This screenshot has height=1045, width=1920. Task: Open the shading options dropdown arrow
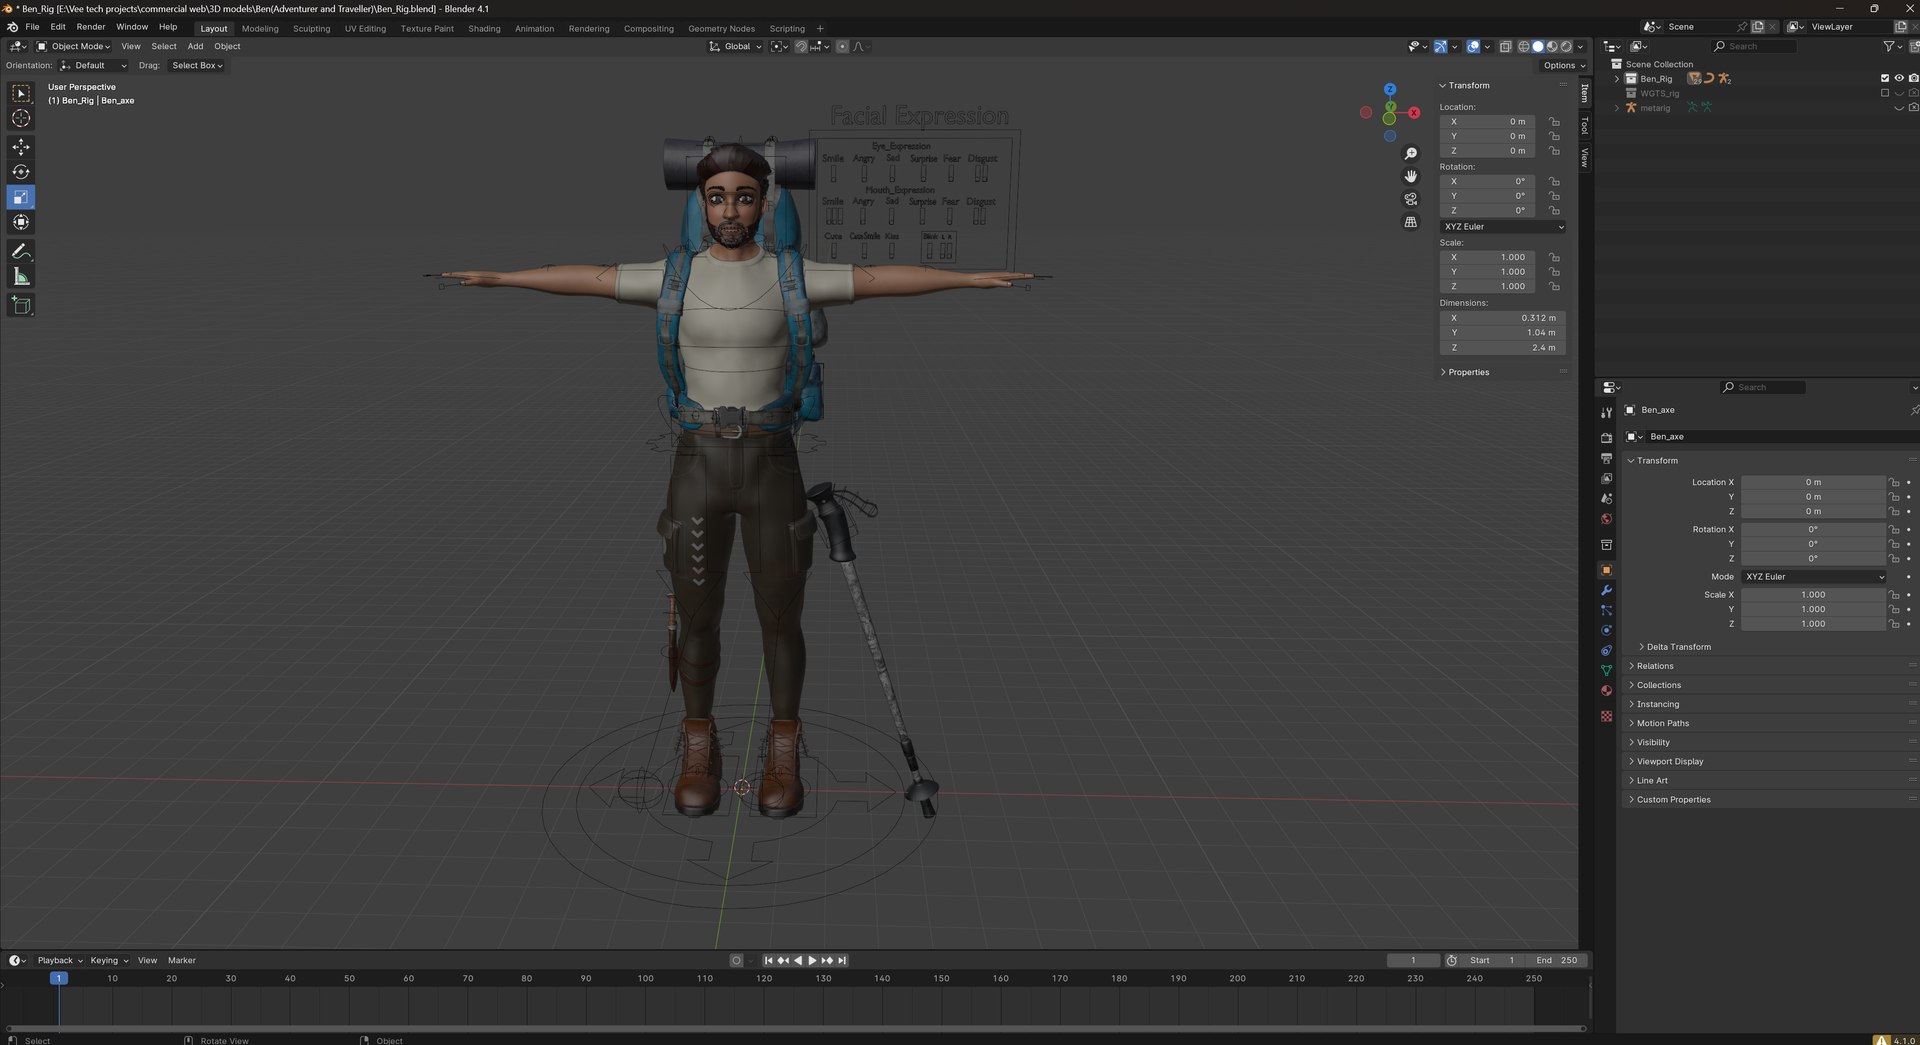(x=1580, y=46)
